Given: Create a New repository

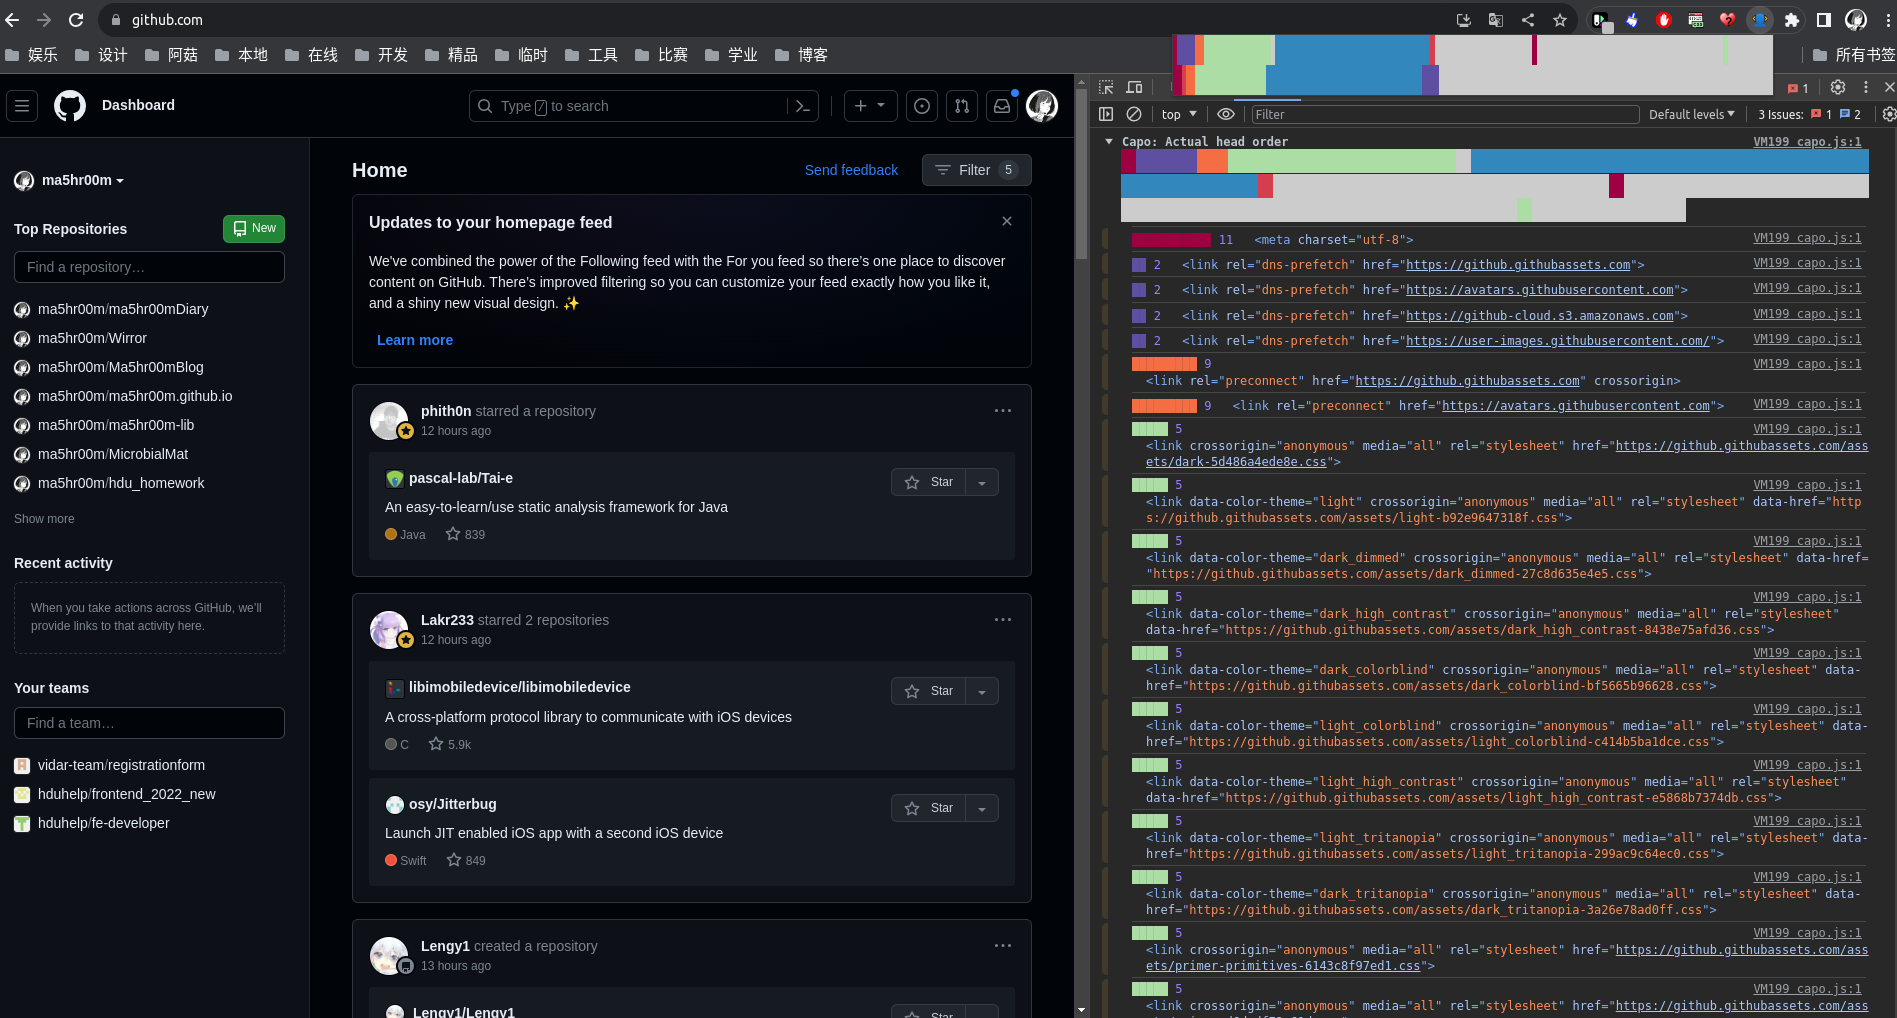Looking at the screenshot, I should tap(254, 229).
